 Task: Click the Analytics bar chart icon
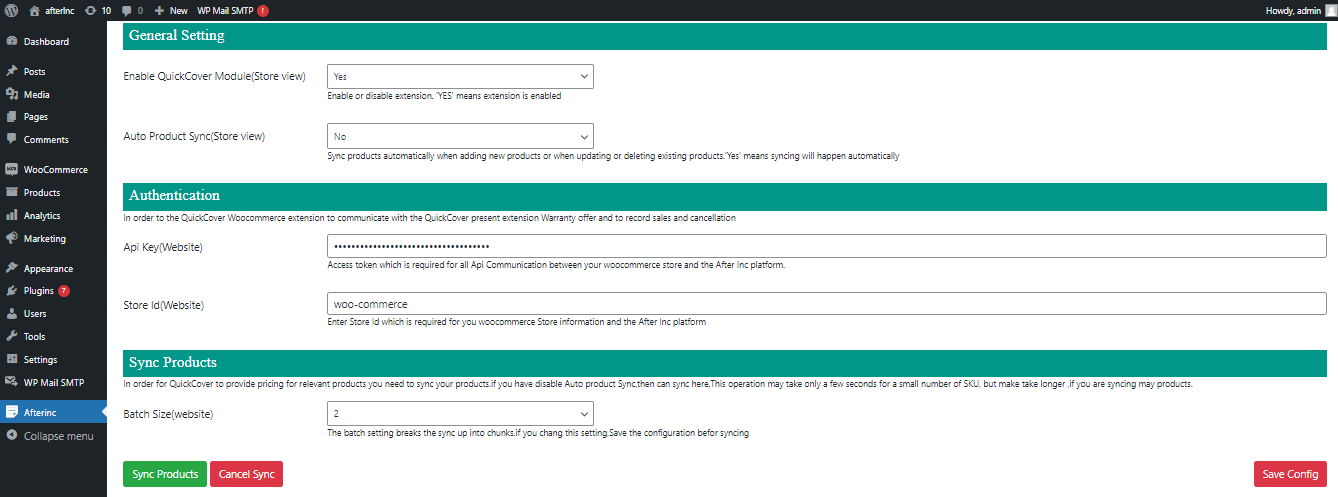point(12,216)
